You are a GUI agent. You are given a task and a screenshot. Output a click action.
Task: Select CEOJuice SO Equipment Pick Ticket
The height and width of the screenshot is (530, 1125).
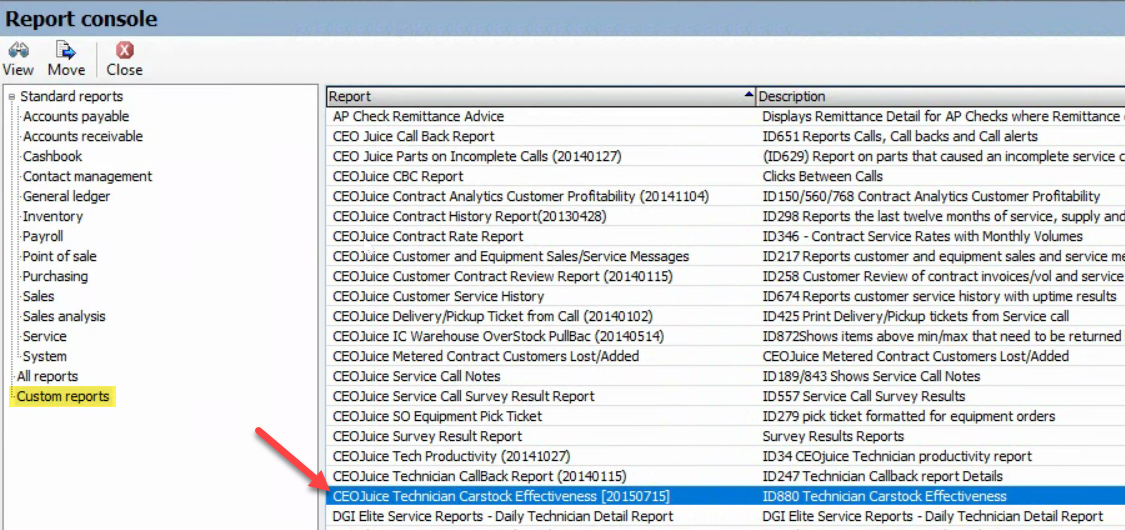pos(437,416)
